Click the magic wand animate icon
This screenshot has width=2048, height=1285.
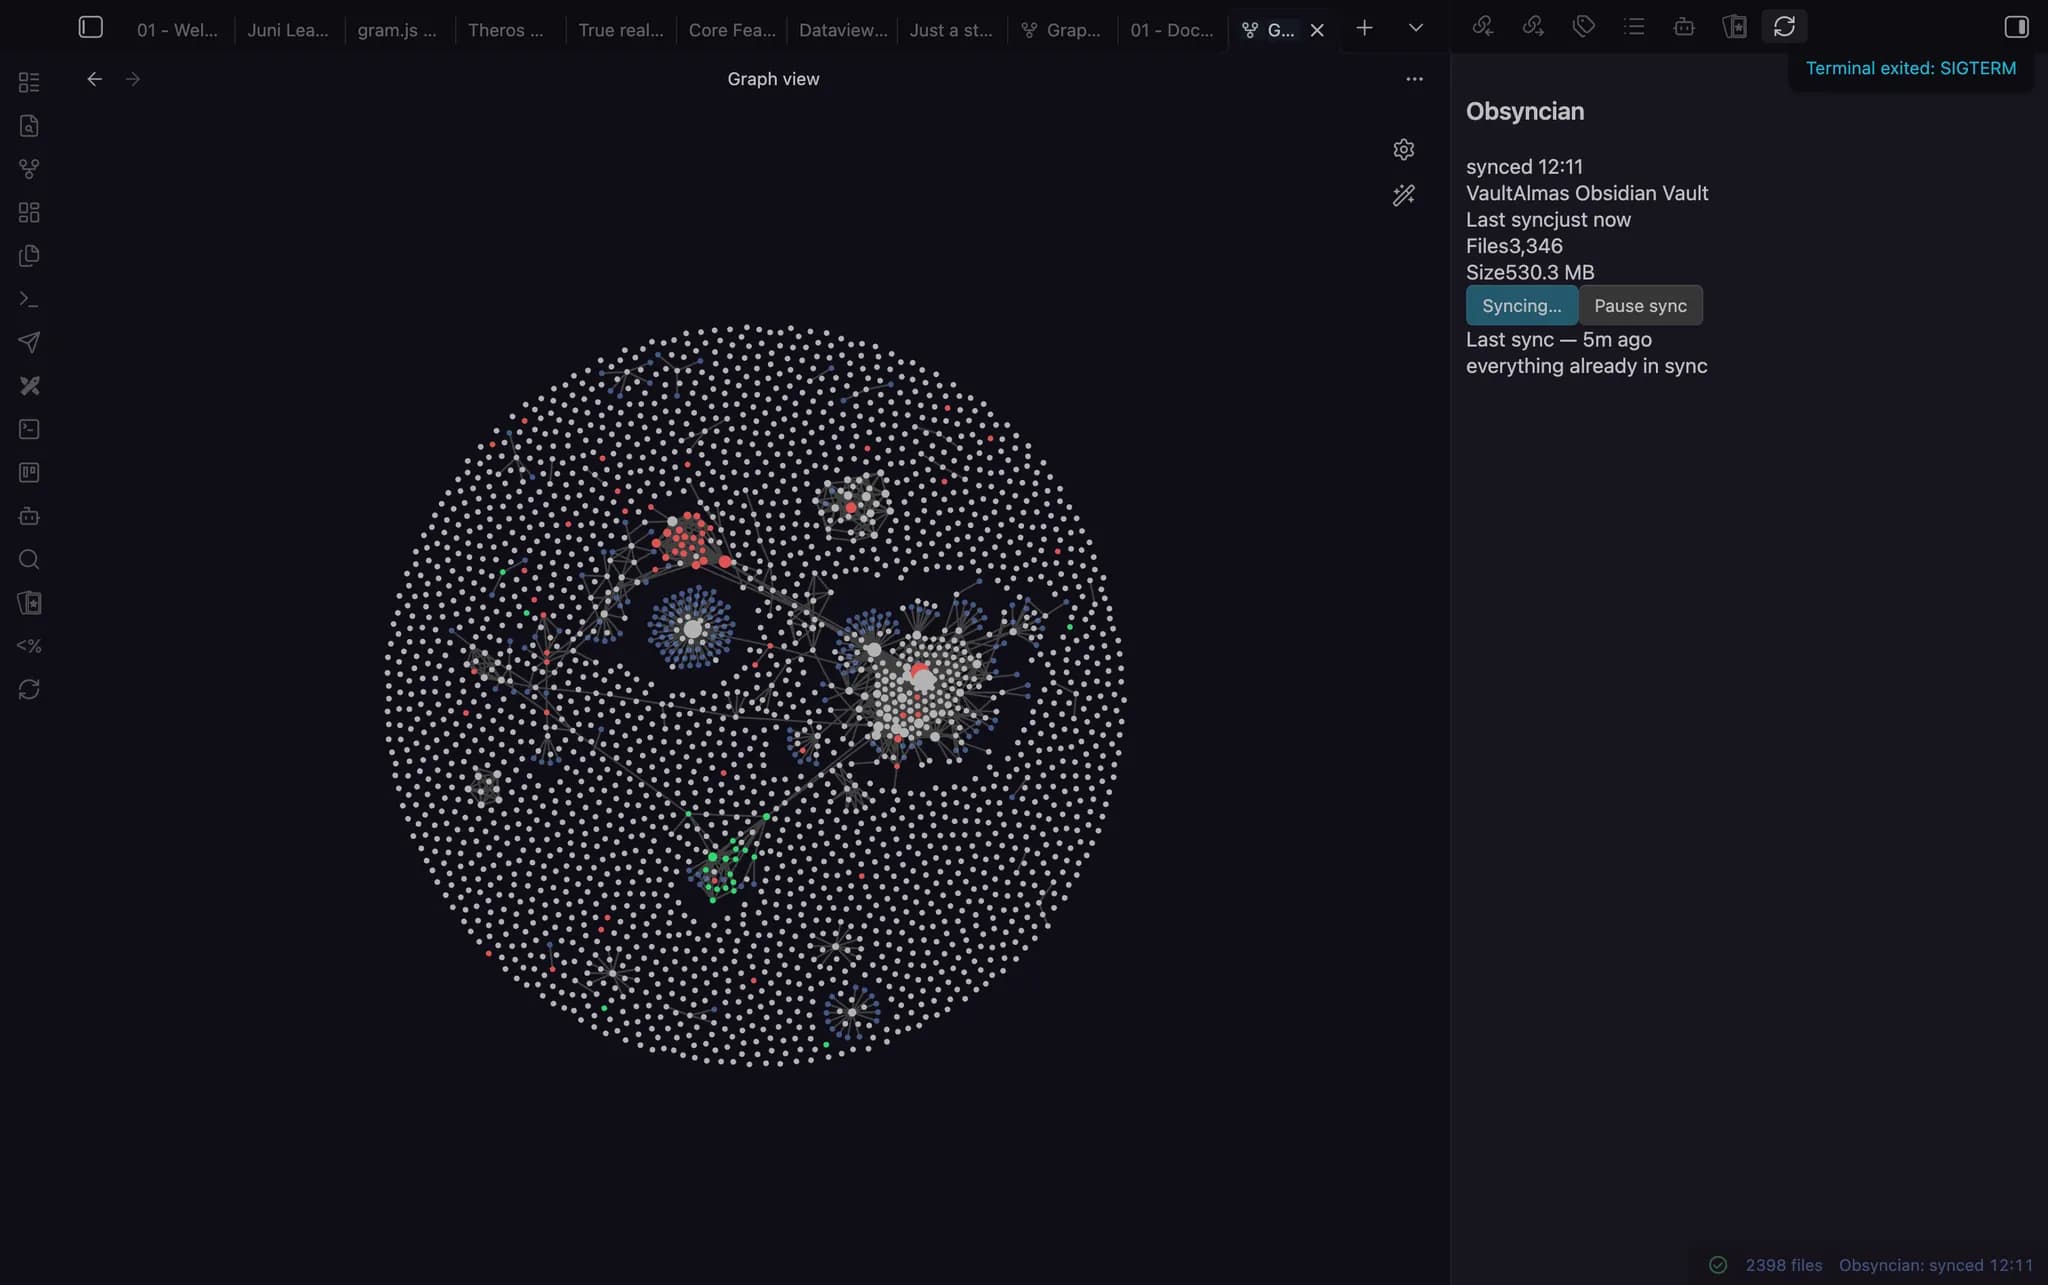pos(1404,195)
